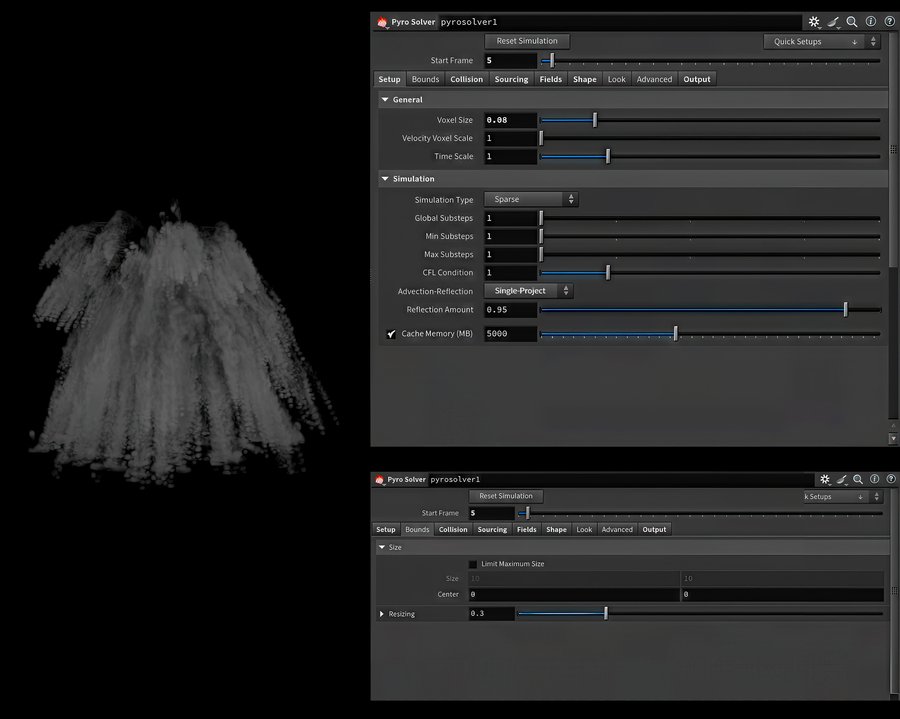The image size is (900, 719).
Task: Click the gear icon in the lower Pyro Solver panel
Action: [x=825, y=480]
